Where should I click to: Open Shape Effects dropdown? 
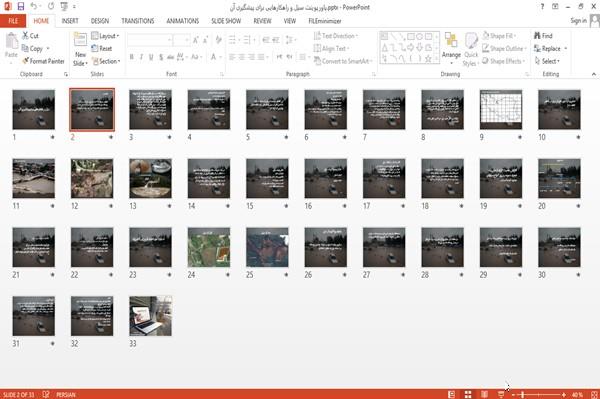pos(504,61)
